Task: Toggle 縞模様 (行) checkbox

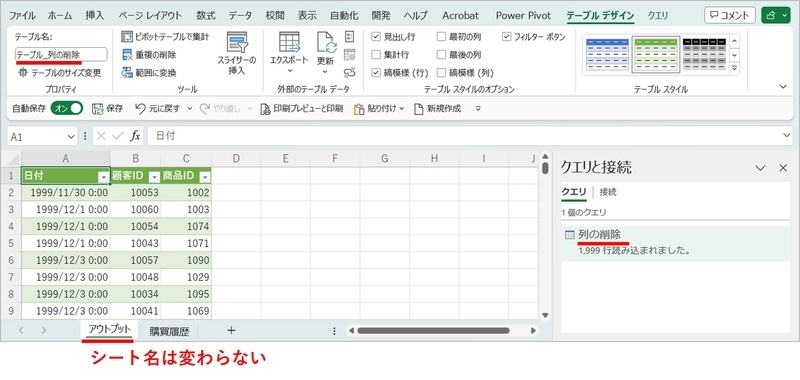Action: tap(376, 73)
